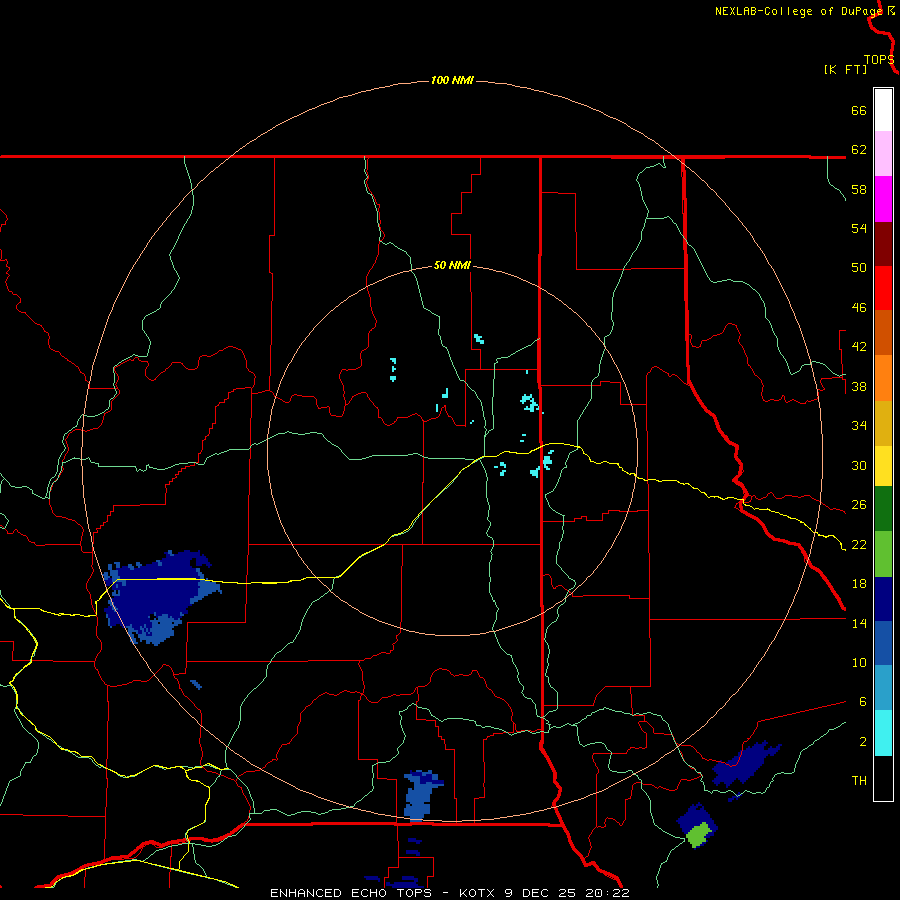Viewport: 900px width, 900px height.
Task: Click the gold legend color block
Action: 883,424
